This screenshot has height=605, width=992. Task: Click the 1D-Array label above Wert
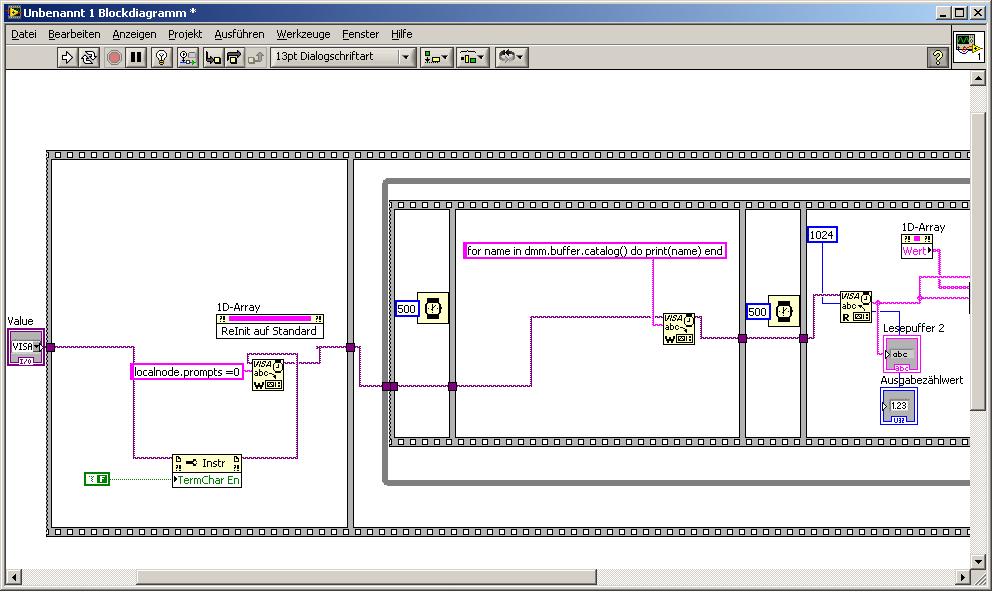(923, 227)
